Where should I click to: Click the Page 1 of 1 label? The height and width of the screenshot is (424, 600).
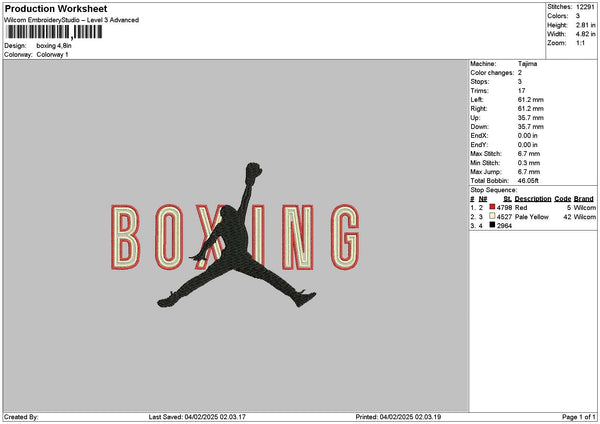tap(579, 417)
